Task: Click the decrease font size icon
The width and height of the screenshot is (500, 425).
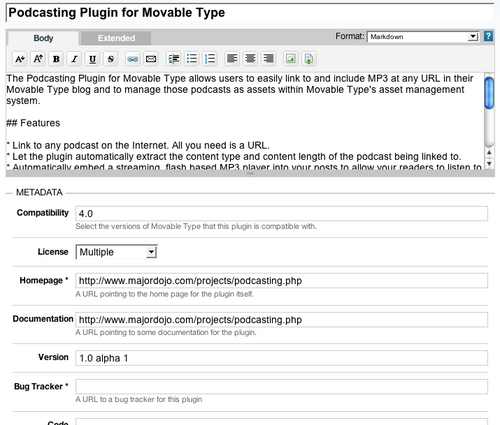Action: click(x=20, y=59)
